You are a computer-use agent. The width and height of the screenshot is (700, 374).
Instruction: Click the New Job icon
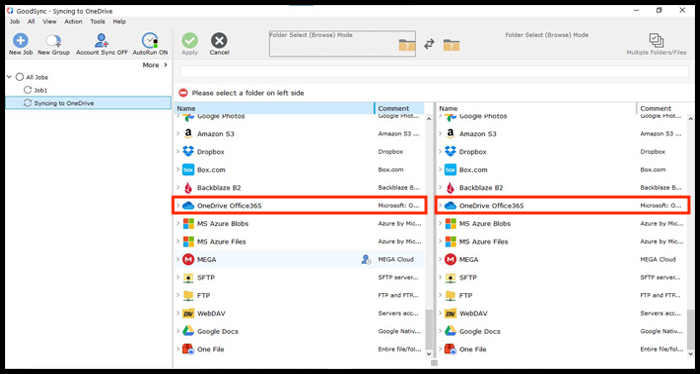click(x=21, y=41)
